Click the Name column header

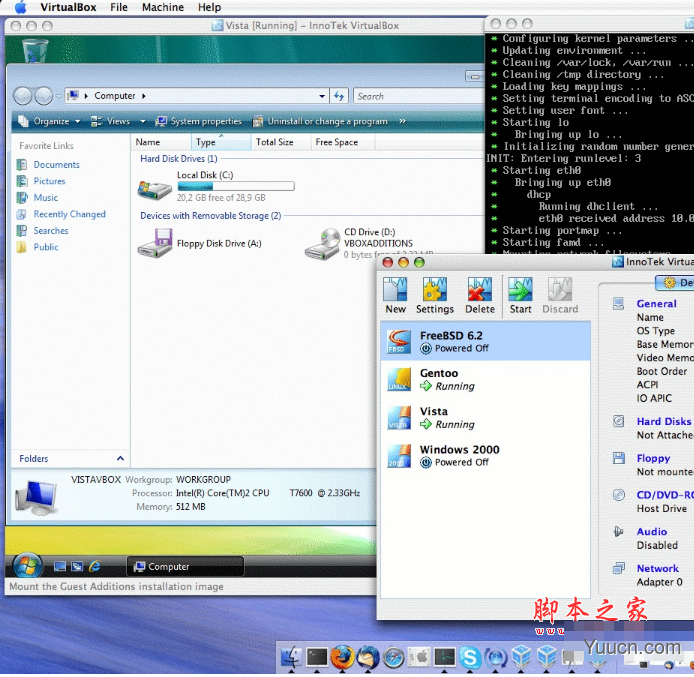(162, 142)
